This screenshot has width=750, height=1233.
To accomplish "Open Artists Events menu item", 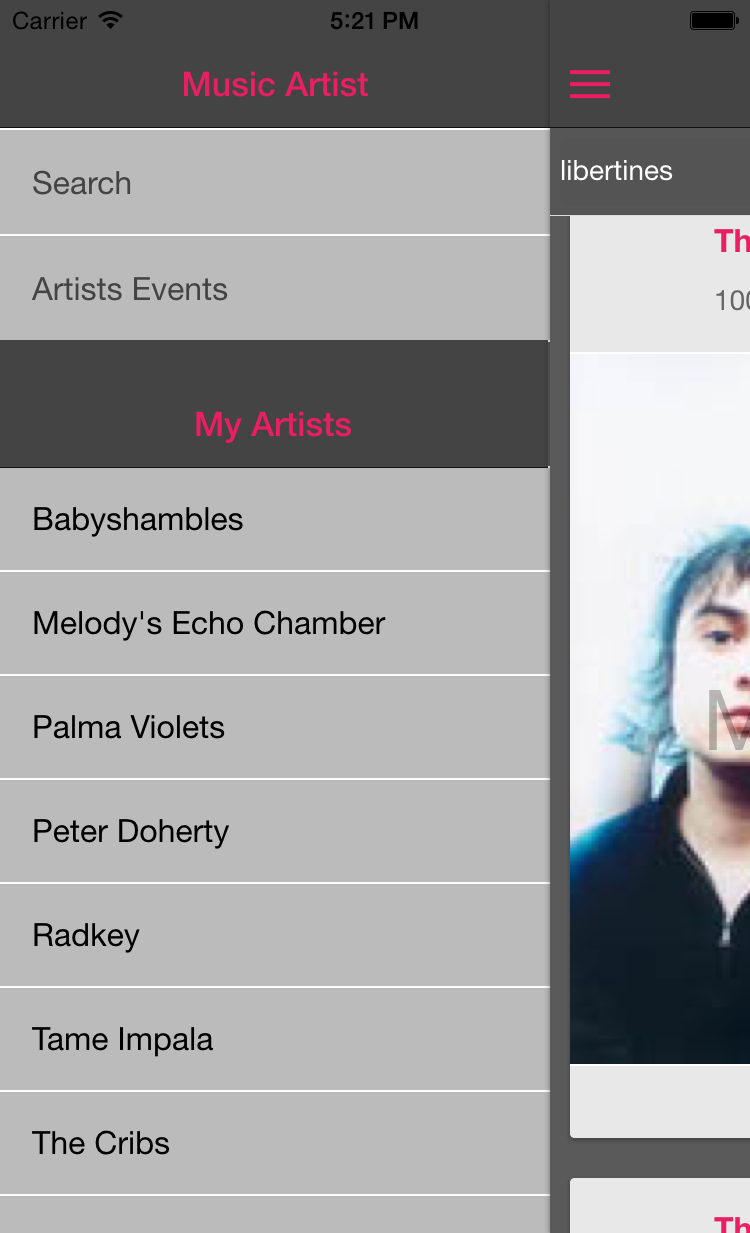I will [x=274, y=289].
